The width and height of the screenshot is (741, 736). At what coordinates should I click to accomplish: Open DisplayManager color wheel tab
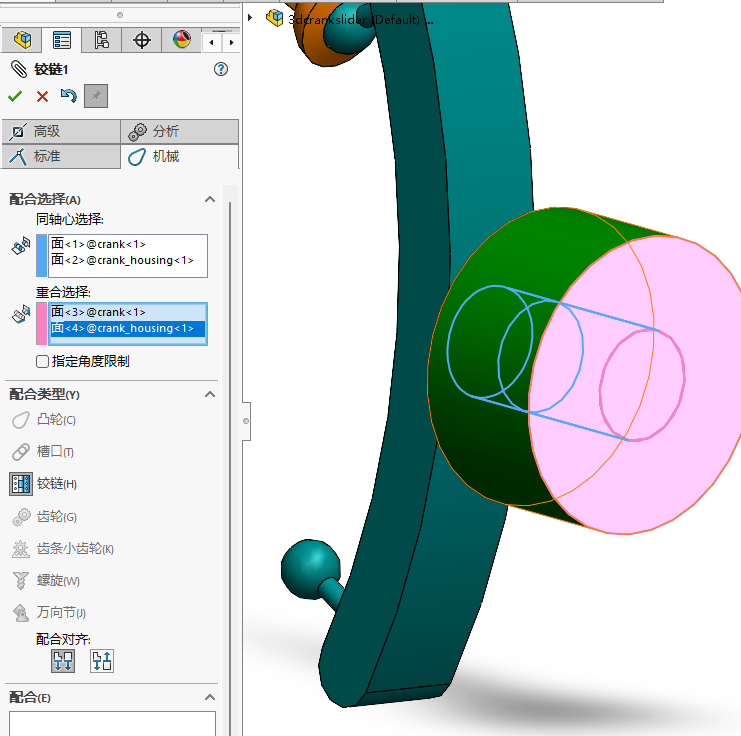click(181, 40)
